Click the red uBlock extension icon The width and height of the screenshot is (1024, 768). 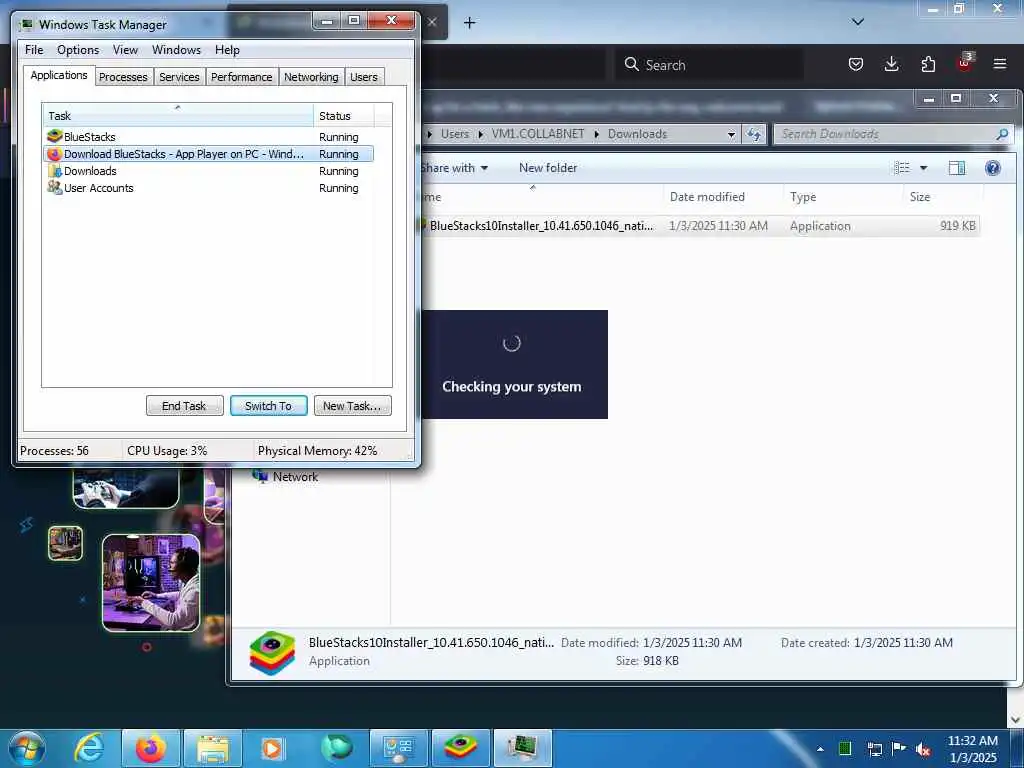pyautogui.click(x=965, y=63)
